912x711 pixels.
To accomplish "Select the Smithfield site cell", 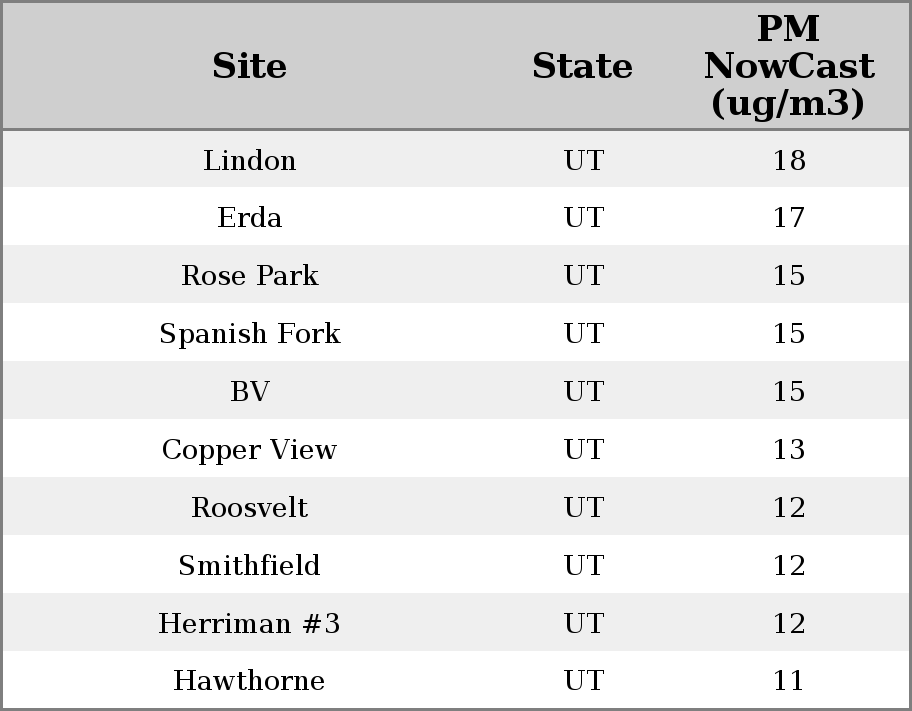I will pos(249,566).
